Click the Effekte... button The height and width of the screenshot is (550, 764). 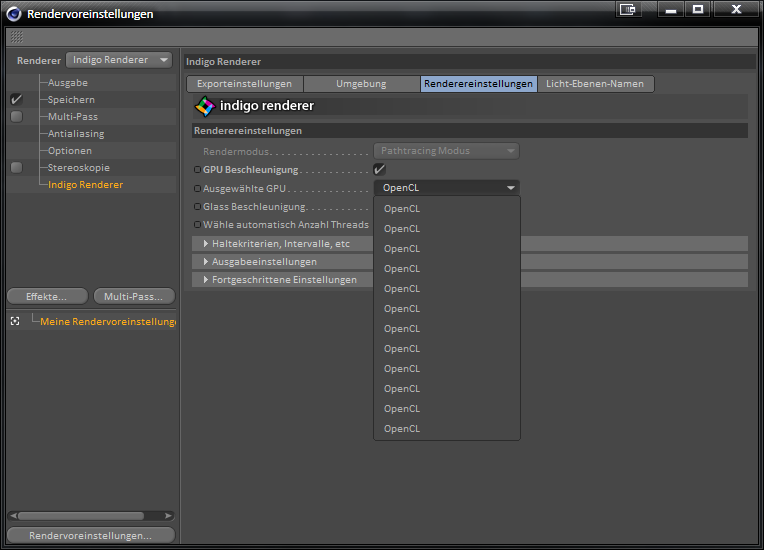(x=46, y=297)
